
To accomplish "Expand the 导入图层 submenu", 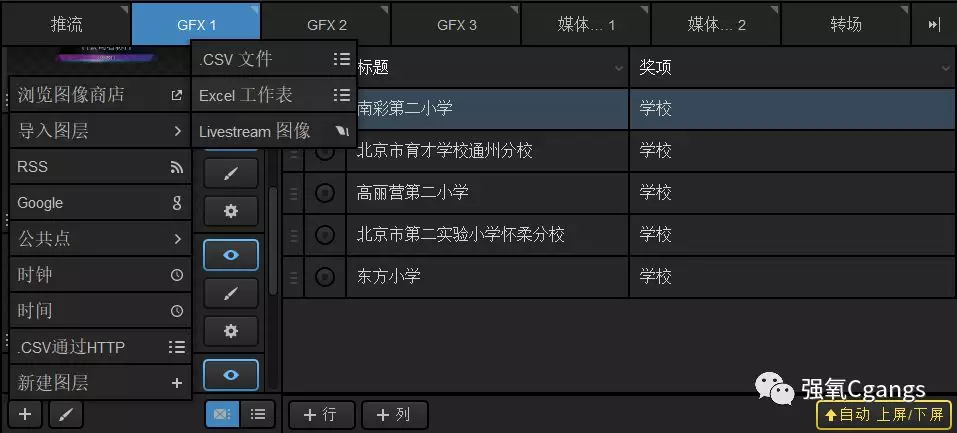I will [x=100, y=130].
